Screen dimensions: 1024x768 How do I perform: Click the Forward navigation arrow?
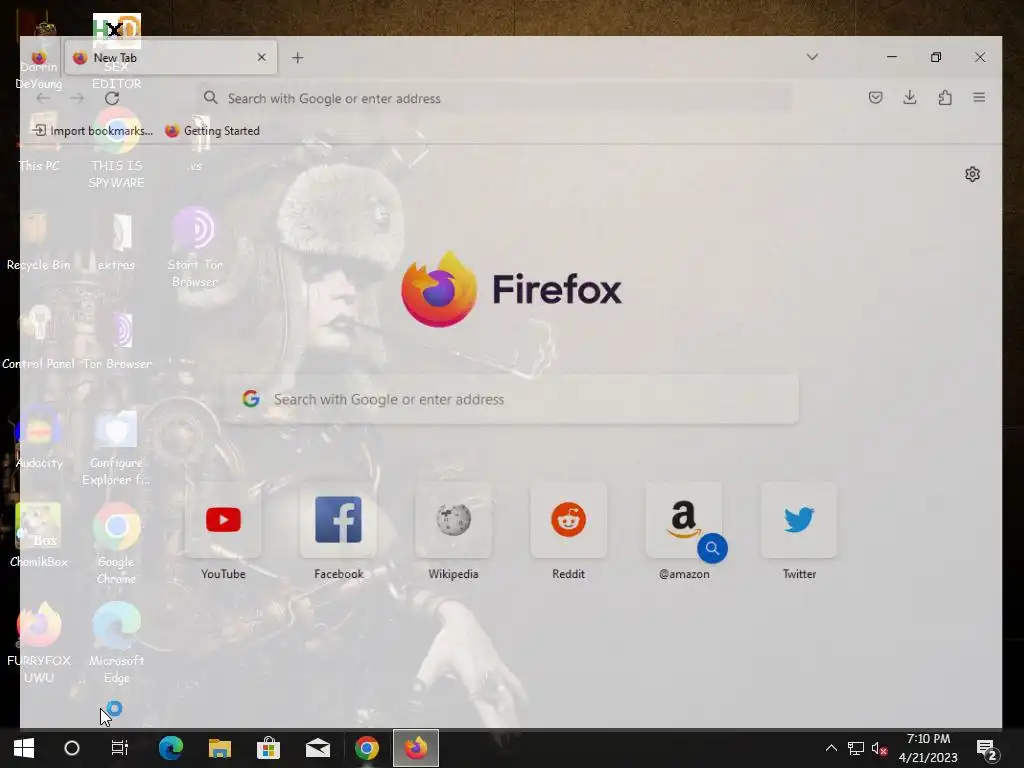tap(77, 98)
